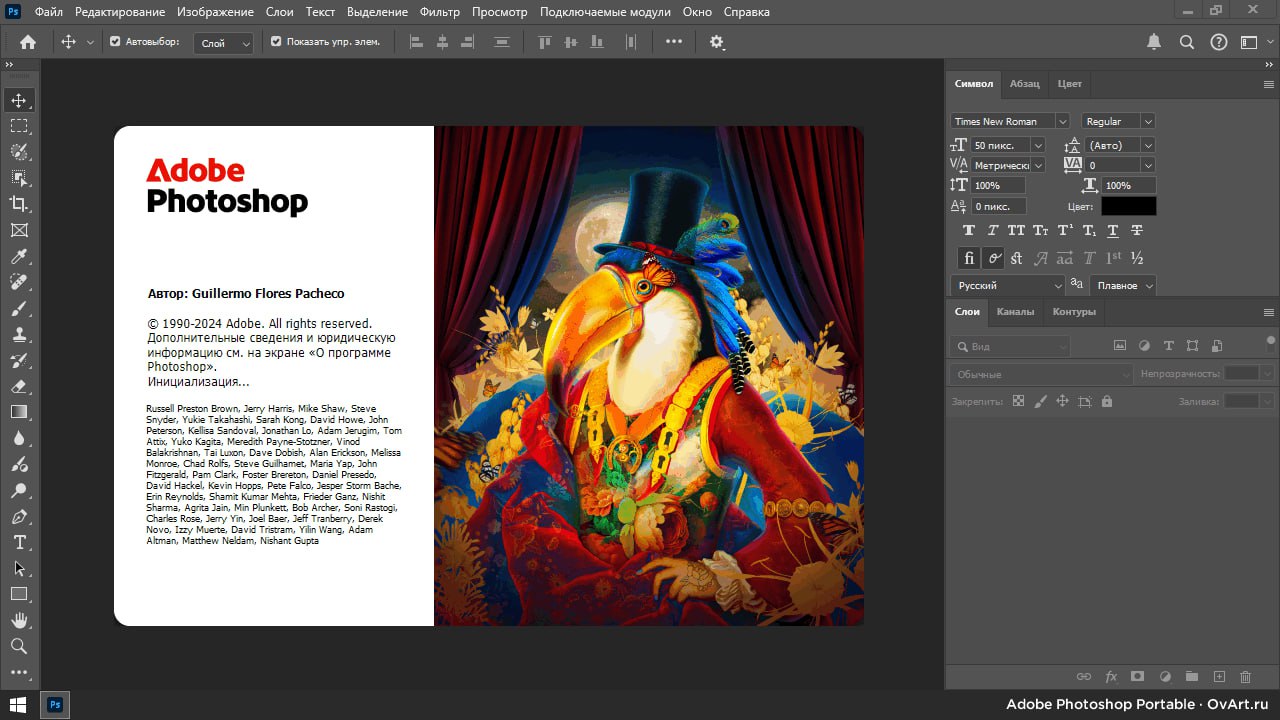1280x720 pixels.
Task: Pick the Brush tool
Action: pyautogui.click(x=19, y=308)
